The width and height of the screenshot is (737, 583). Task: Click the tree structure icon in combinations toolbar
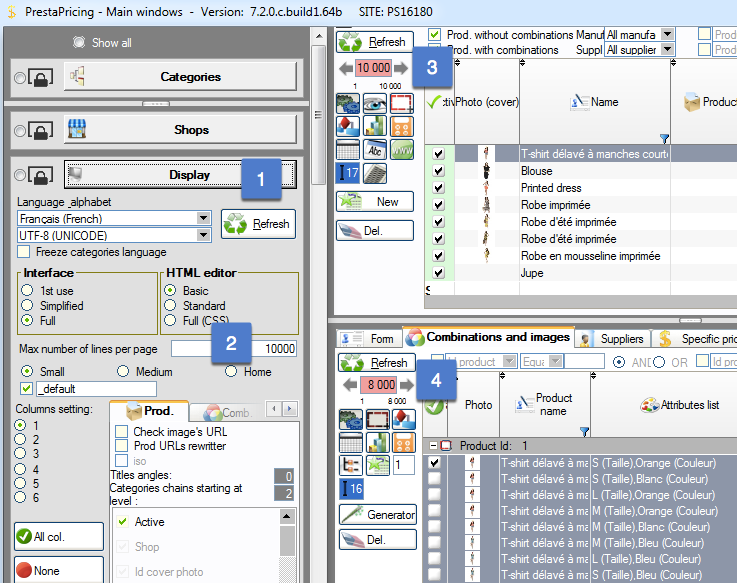(x=350, y=465)
